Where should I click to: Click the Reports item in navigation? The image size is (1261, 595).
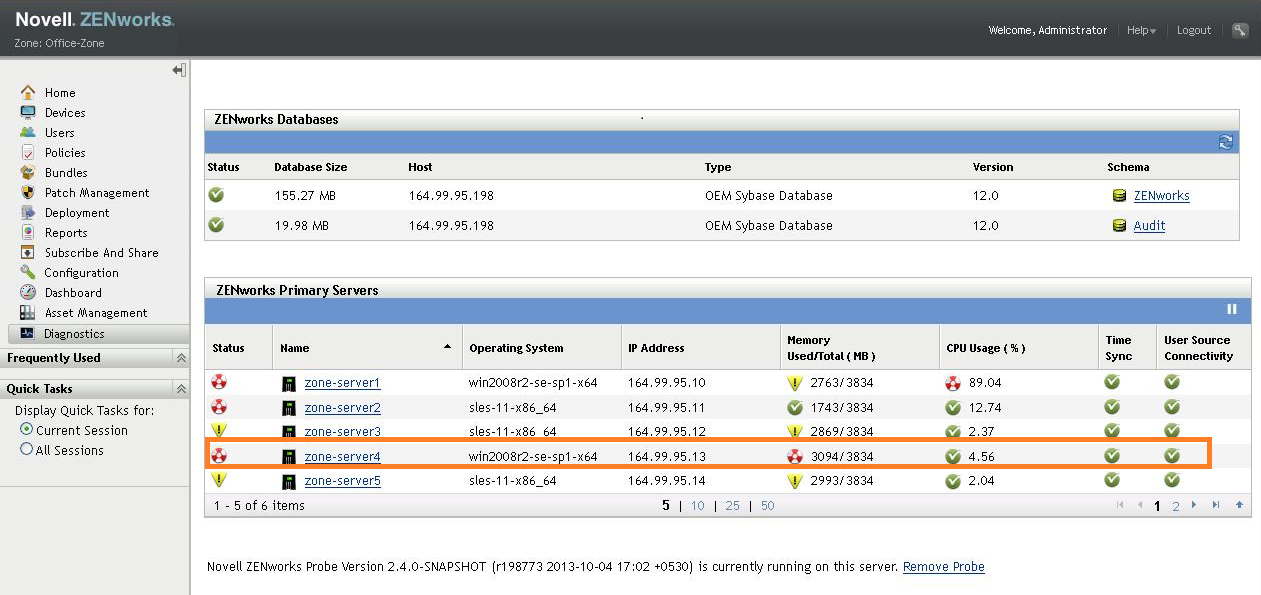(x=66, y=233)
